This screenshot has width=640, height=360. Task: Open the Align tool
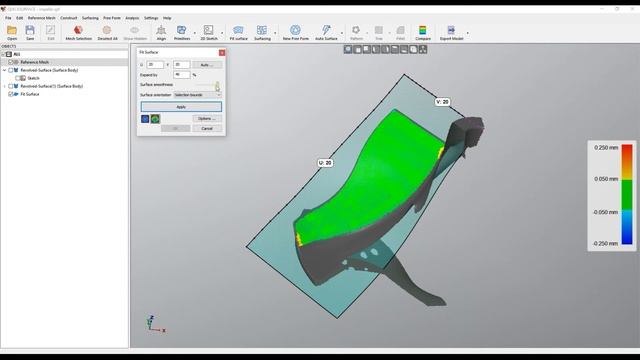tap(161, 30)
